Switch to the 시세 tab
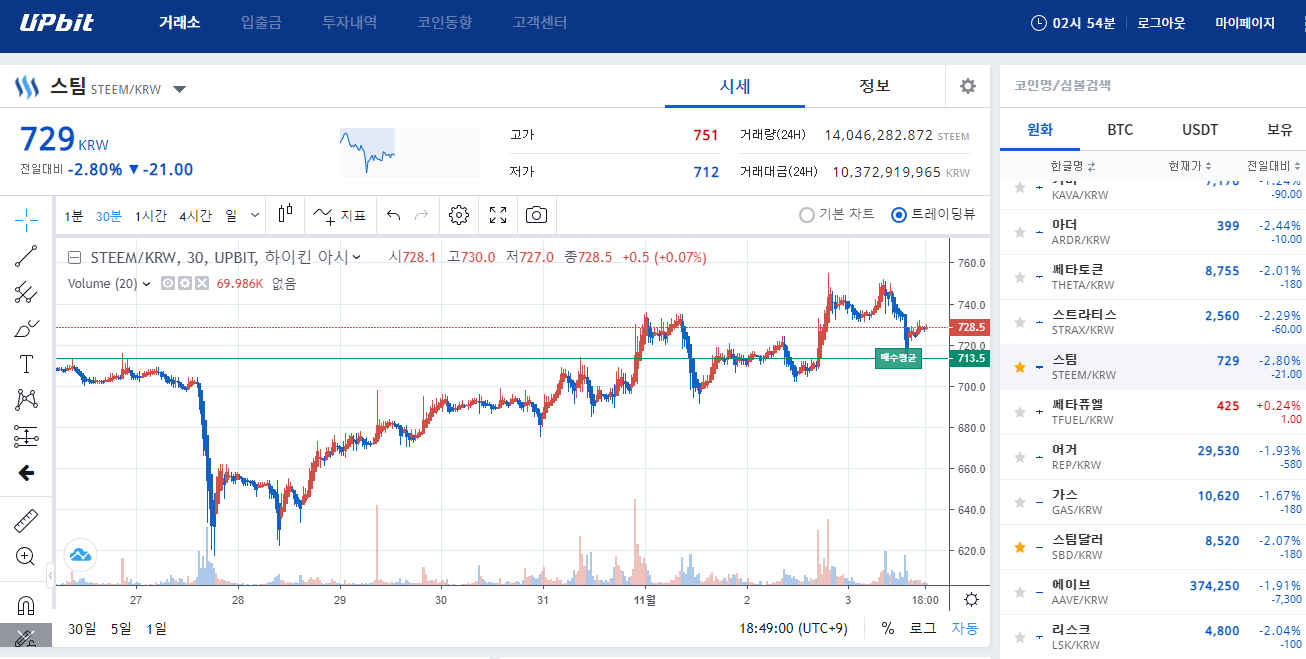Image resolution: width=1306 pixels, height=659 pixels. tap(735, 86)
